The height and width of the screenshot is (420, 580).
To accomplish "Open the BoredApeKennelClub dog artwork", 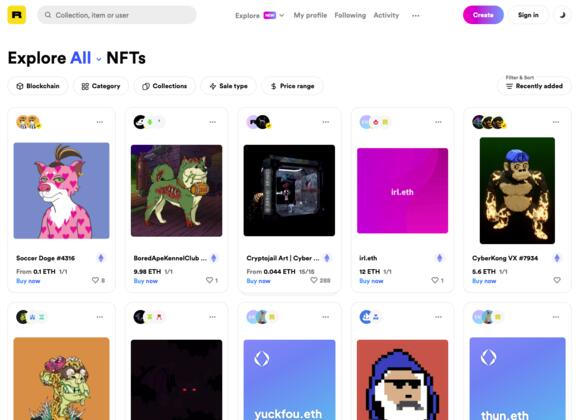I will pyautogui.click(x=176, y=191).
